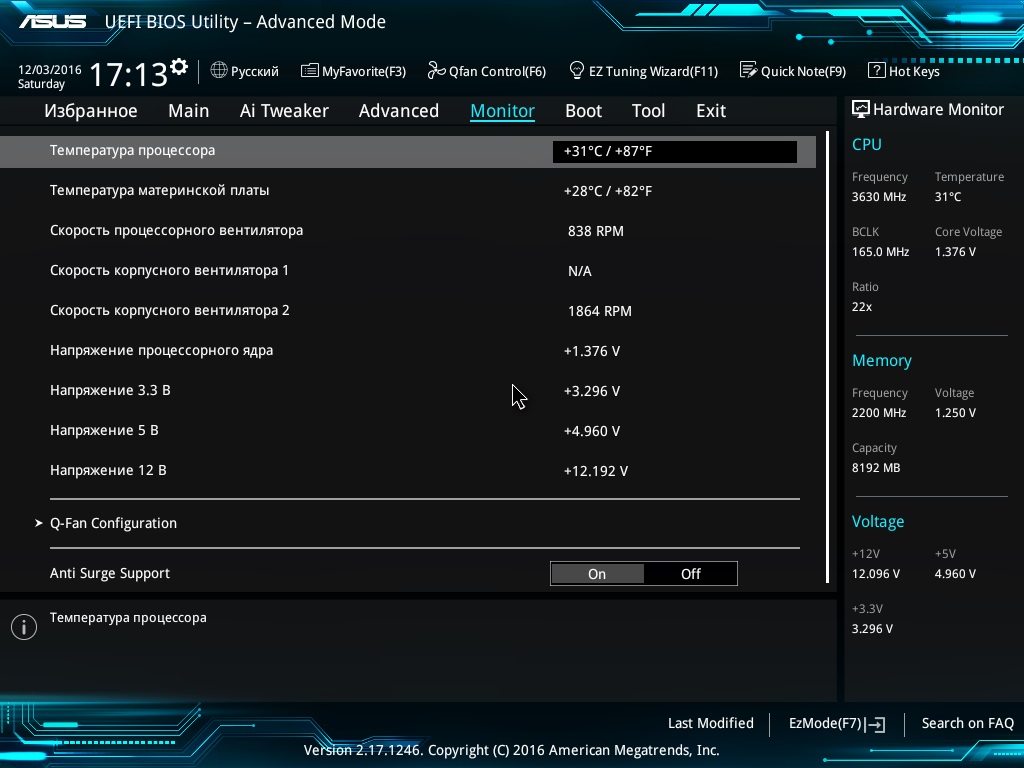Select Температура материнской платы row
The height and width of the screenshot is (768, 1024).
408,191
